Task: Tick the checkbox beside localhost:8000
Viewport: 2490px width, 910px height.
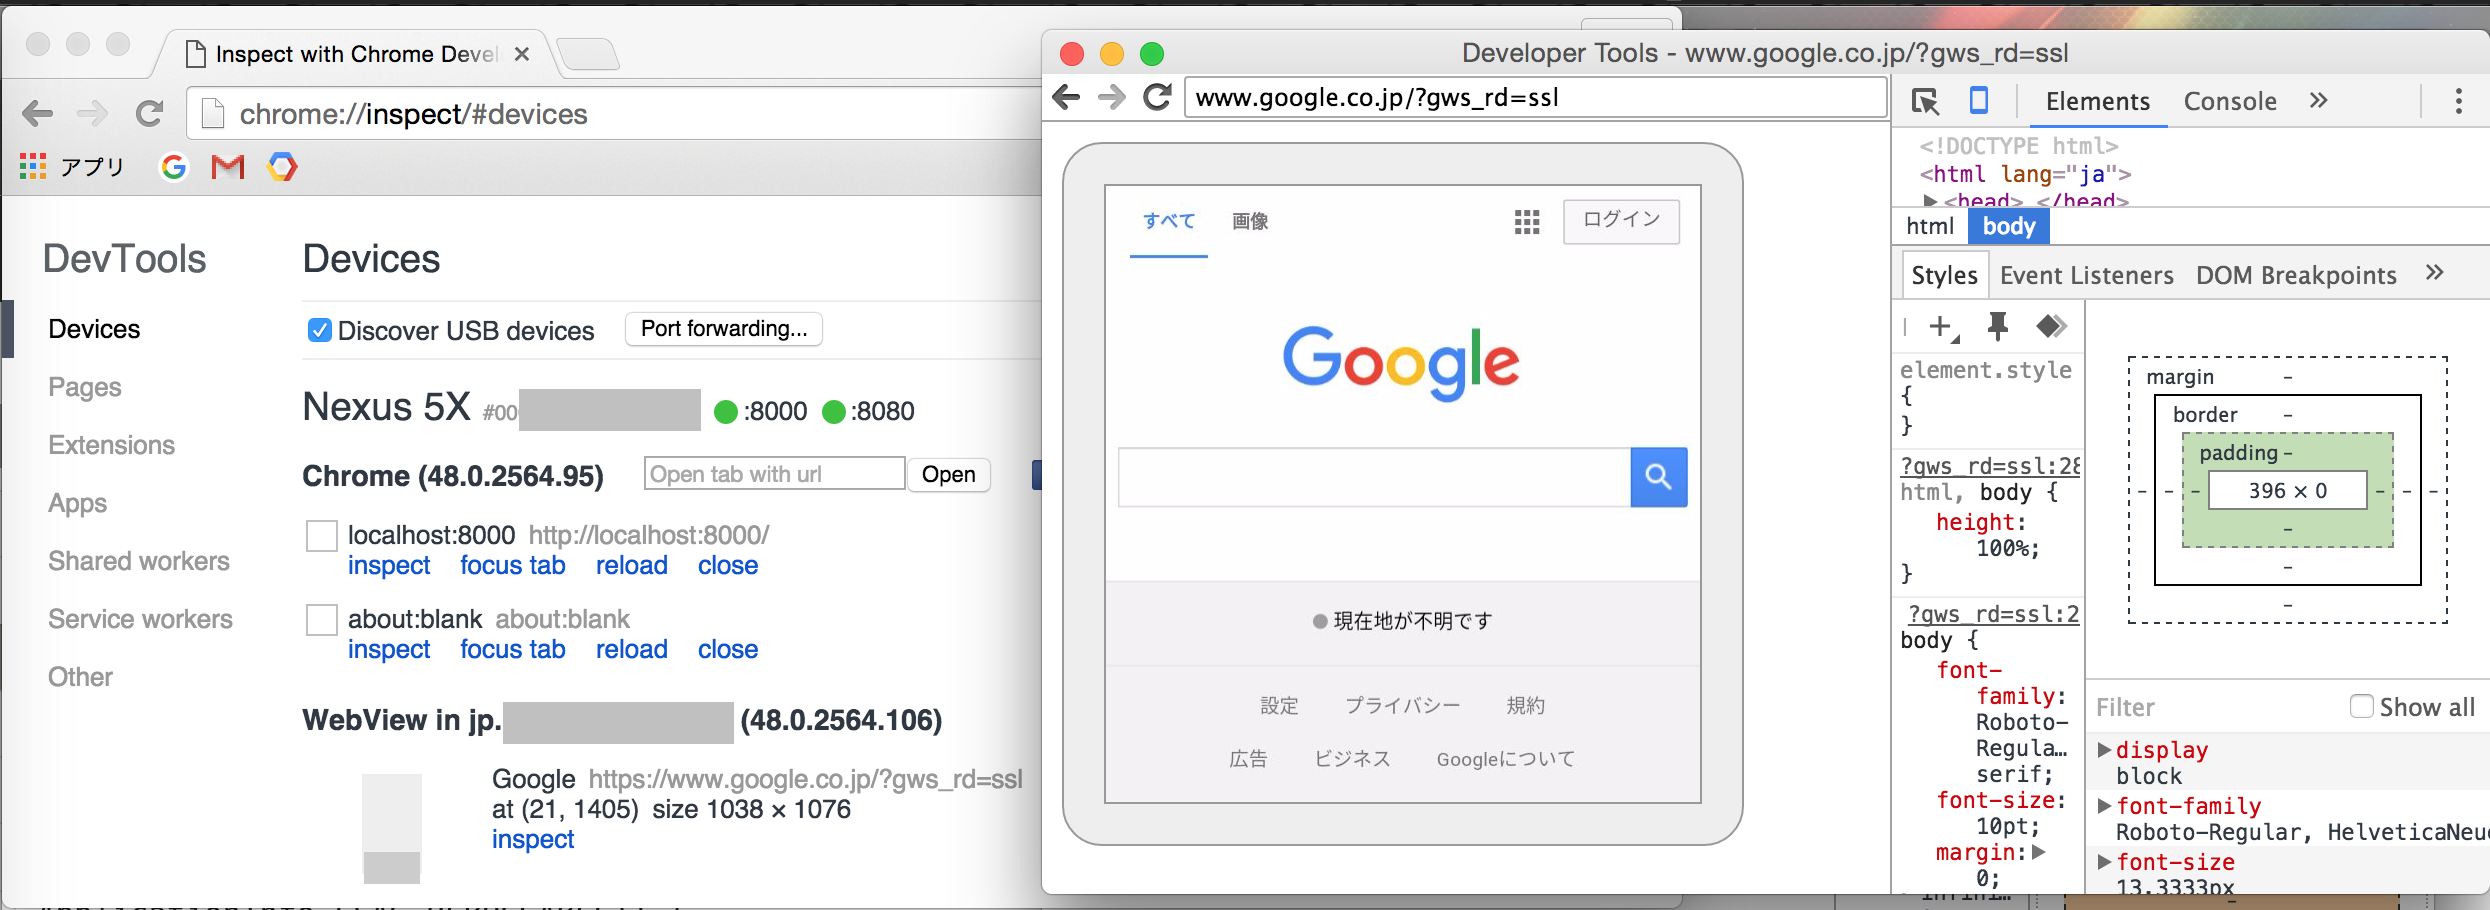Action: pyautogui.click(x=321, y=536)
